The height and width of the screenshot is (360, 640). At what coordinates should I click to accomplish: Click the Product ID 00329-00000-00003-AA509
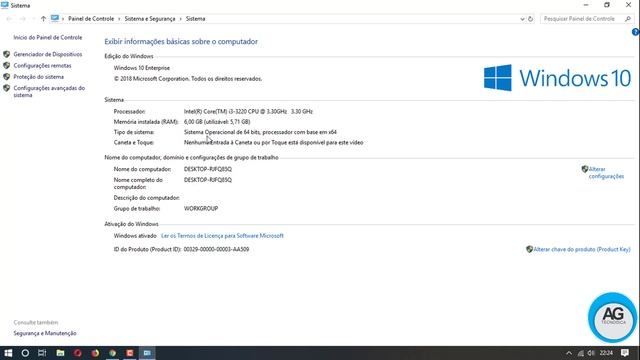coord(216,249)
